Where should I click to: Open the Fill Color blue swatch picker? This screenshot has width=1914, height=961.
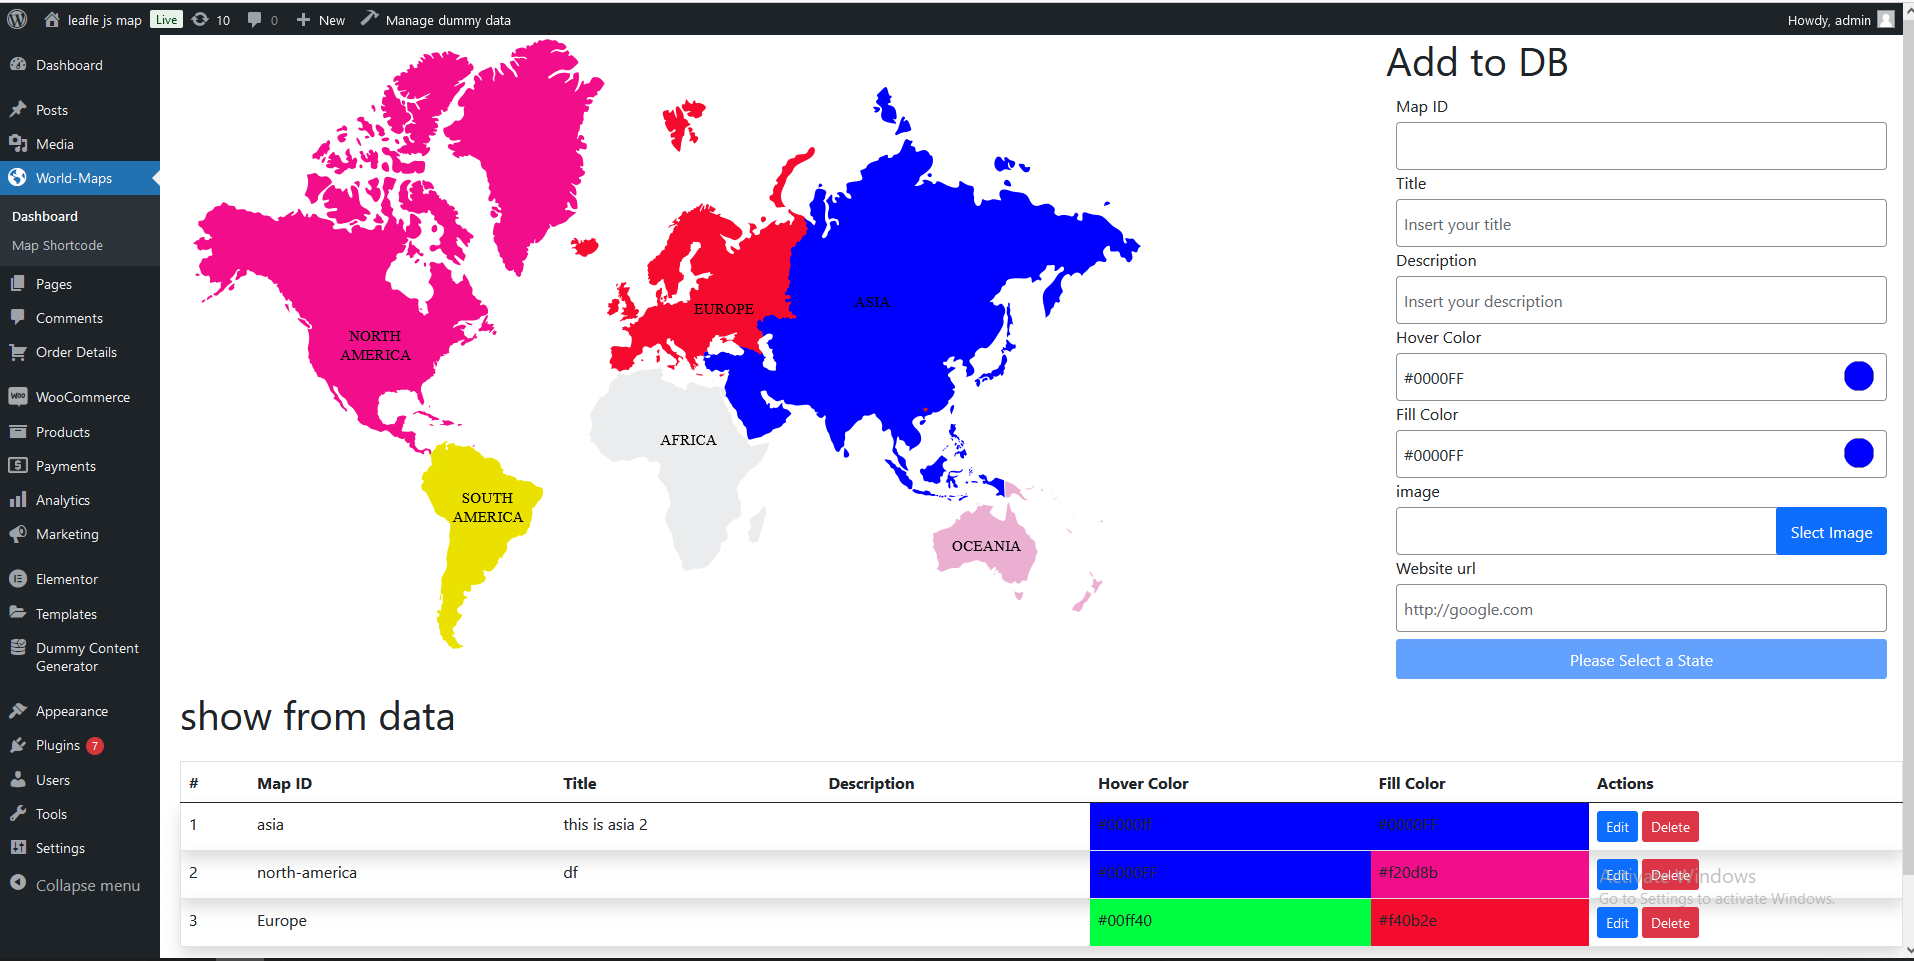(x=1858, y=454)
